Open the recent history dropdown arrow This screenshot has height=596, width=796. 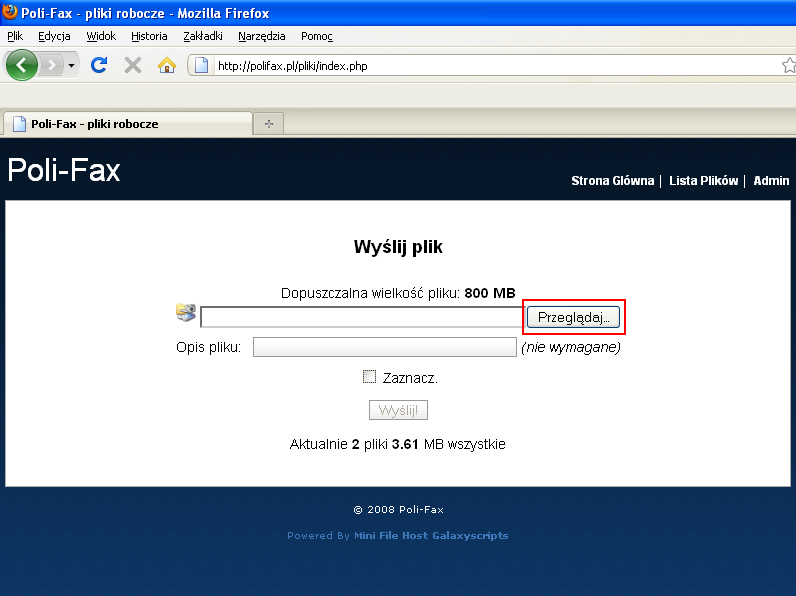[71, 65]
